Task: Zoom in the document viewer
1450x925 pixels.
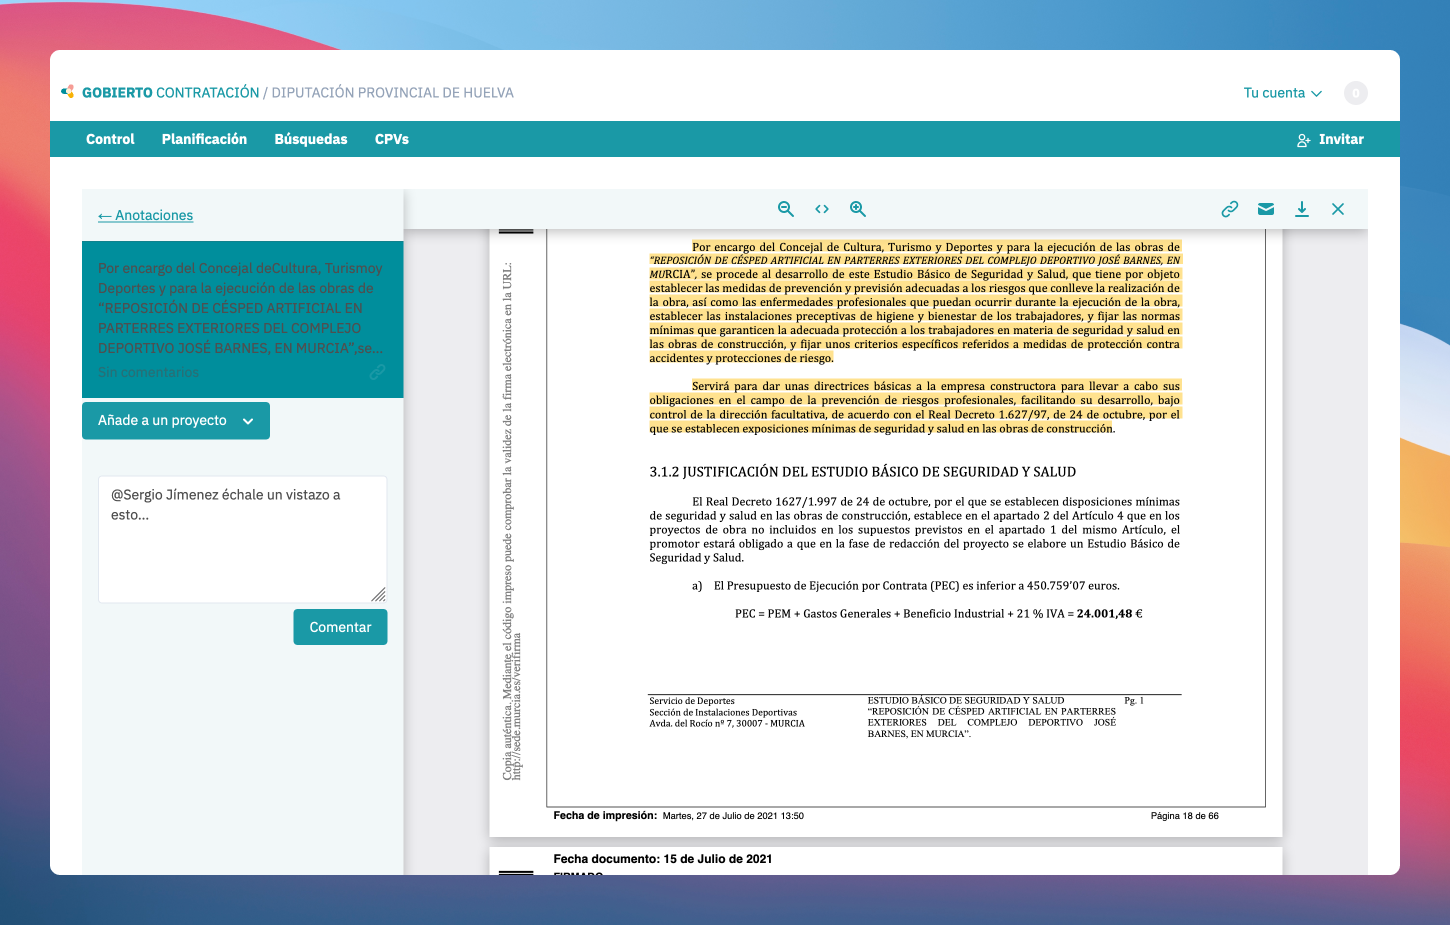Action: [858, 209]
